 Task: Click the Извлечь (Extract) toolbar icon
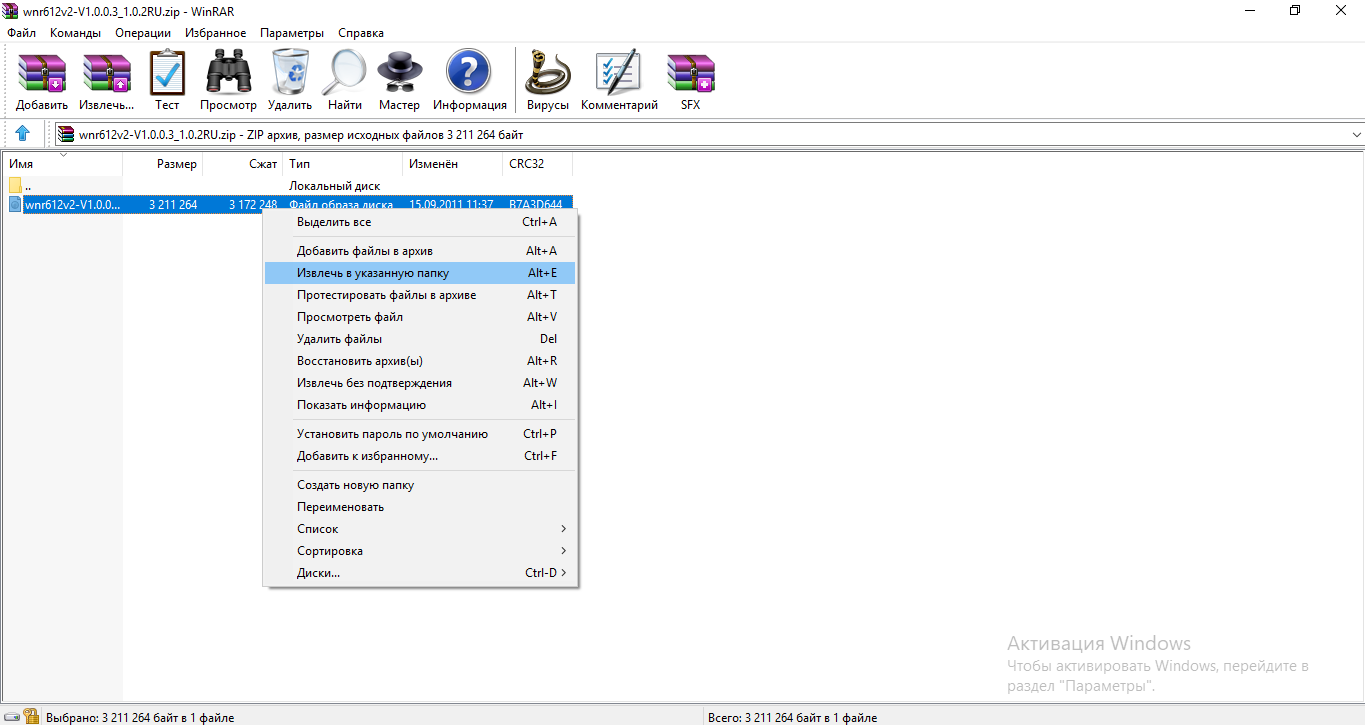(x=107, y=80)
